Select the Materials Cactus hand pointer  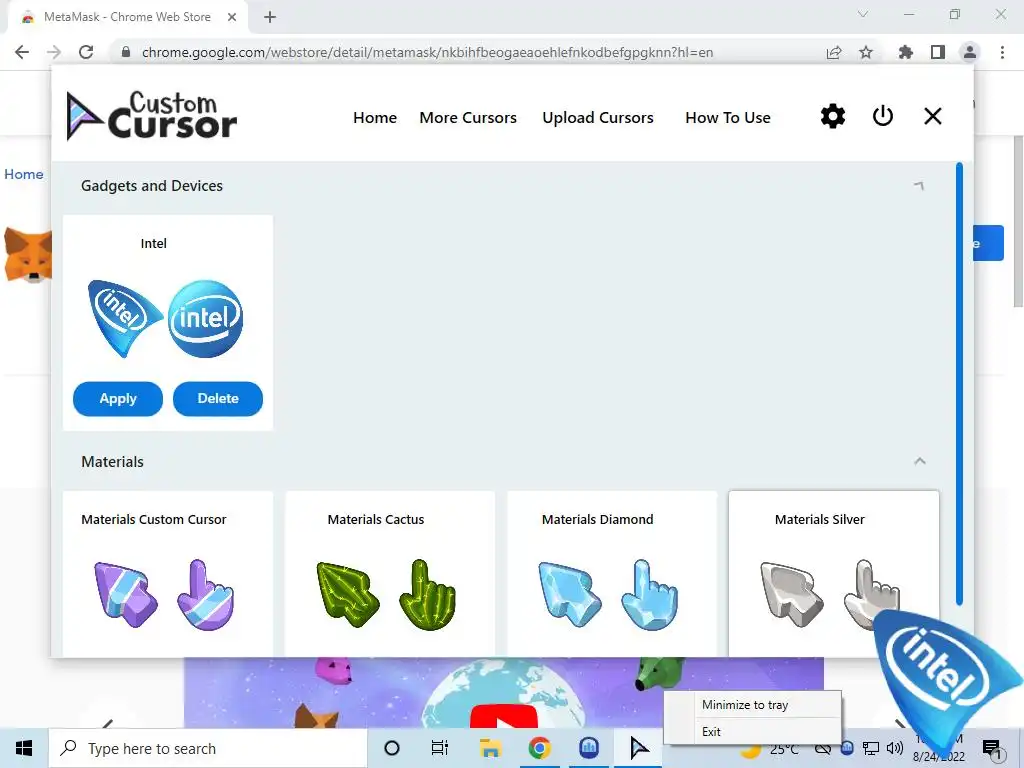(427, 594)
